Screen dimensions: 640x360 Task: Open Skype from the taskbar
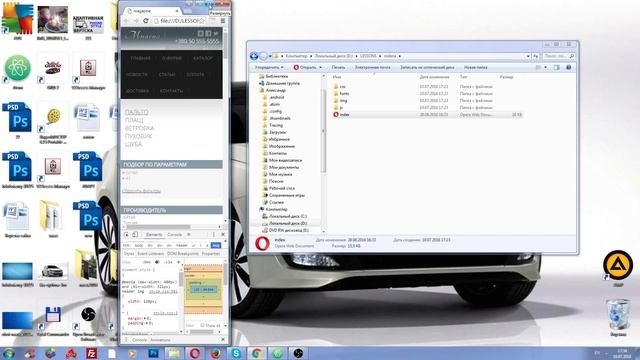point(236,353)
